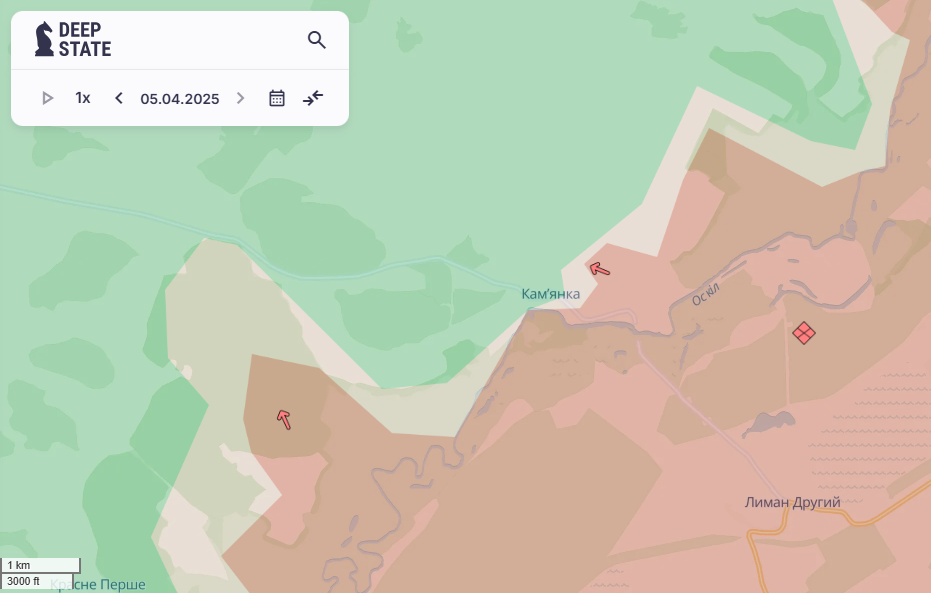Click the Оскіл river label
931x593 pixels.
[x=705, y=293]
